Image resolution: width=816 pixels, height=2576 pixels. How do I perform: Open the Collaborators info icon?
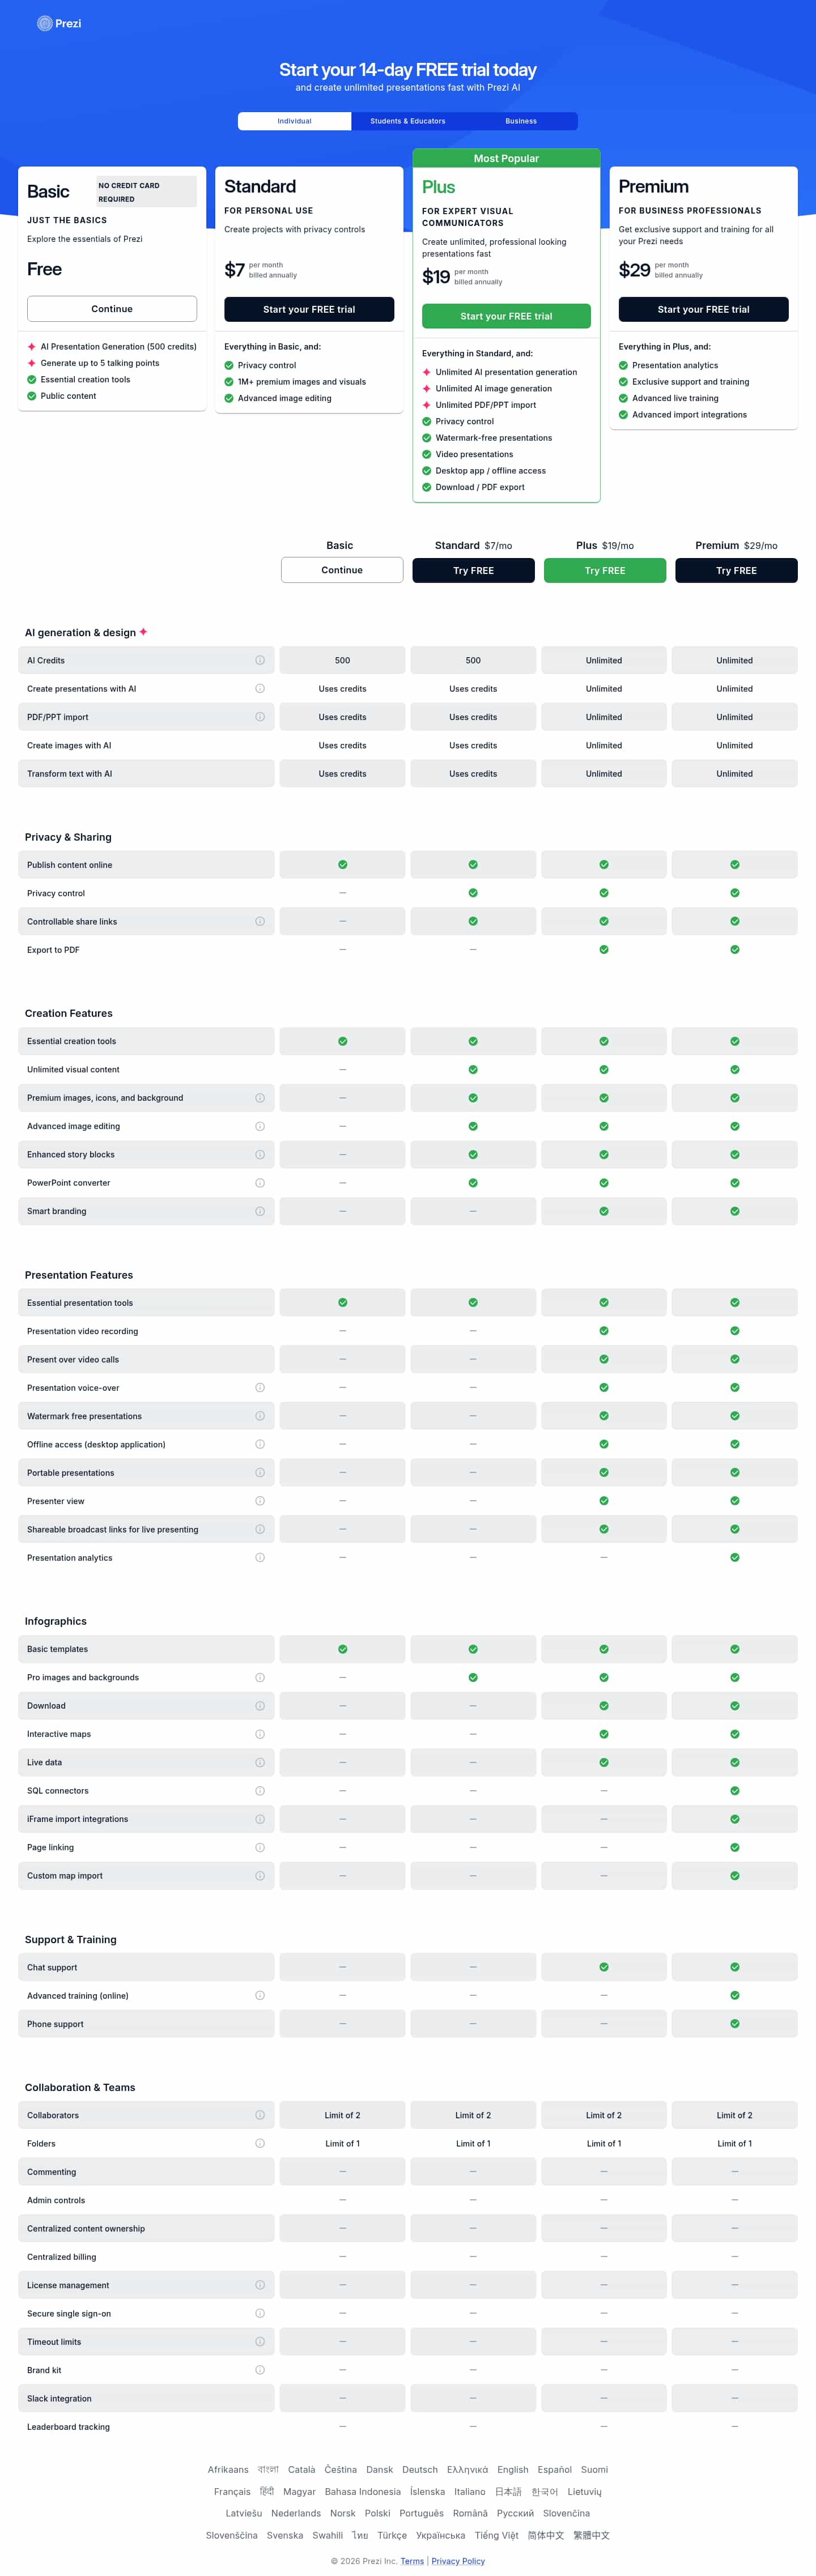pyautogui.click(x=260, y=2115)
